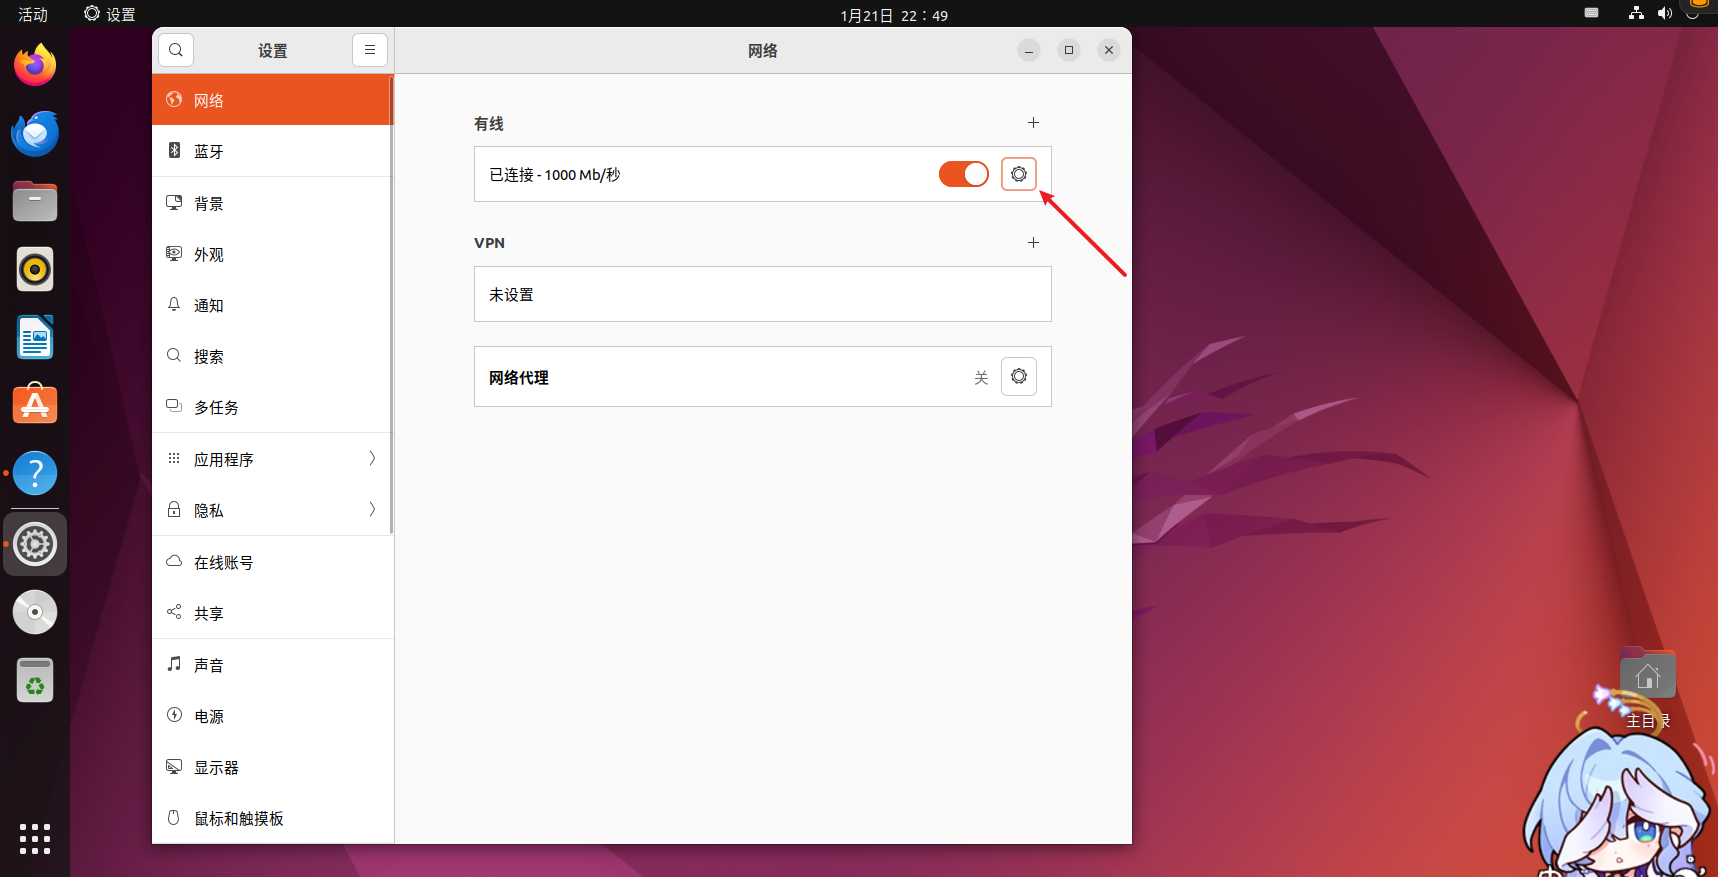This screenshot has height=877, width=1718.
Task: Open network proxy gear settings
Action: (x=1018, y=377)
